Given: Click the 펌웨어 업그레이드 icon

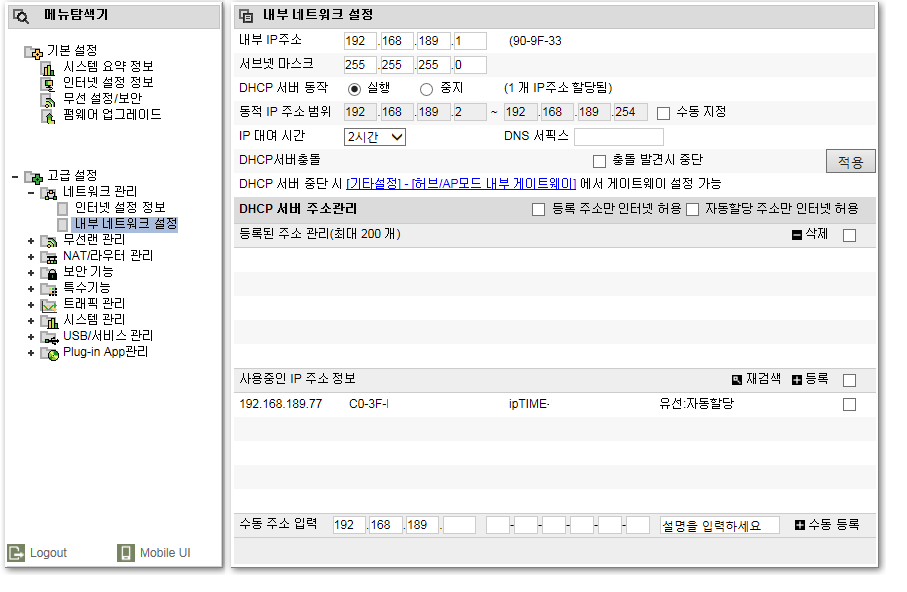Looking at the screenshot, I should pyautogui.click(x=49, y=116).
